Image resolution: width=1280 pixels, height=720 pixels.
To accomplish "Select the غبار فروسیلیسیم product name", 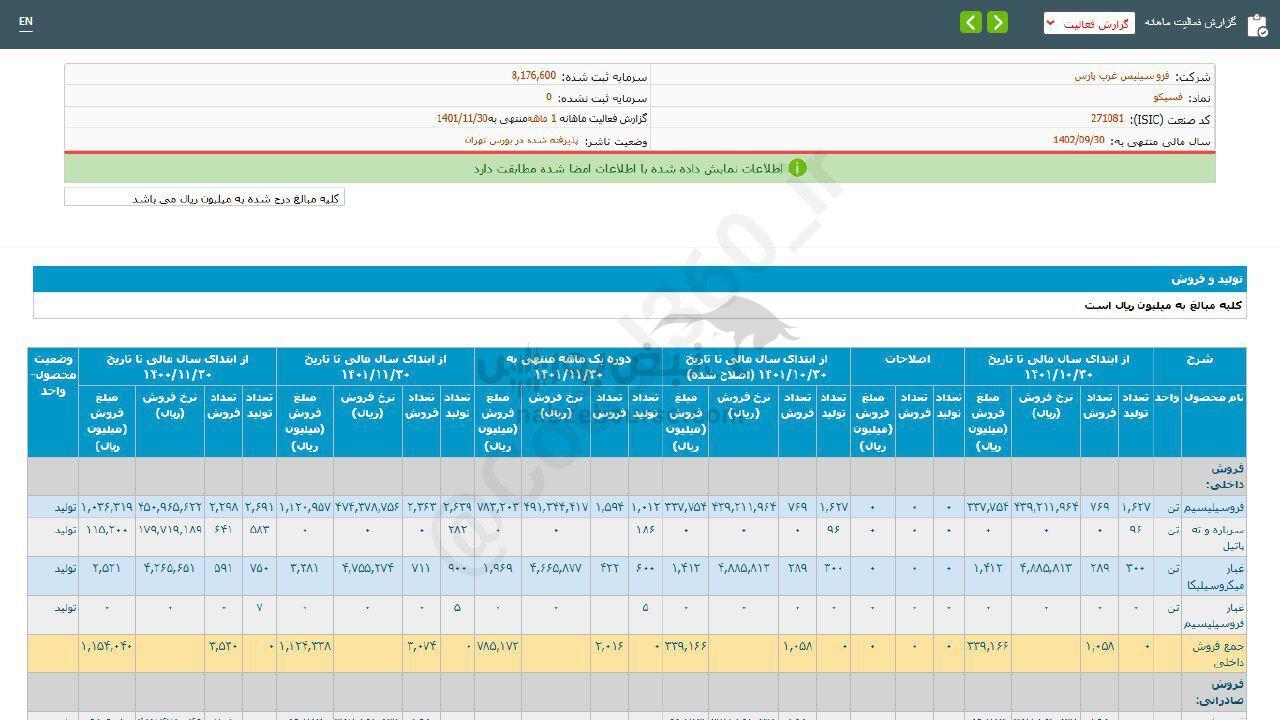I will pyautogui.click(x=1213, y=615).
